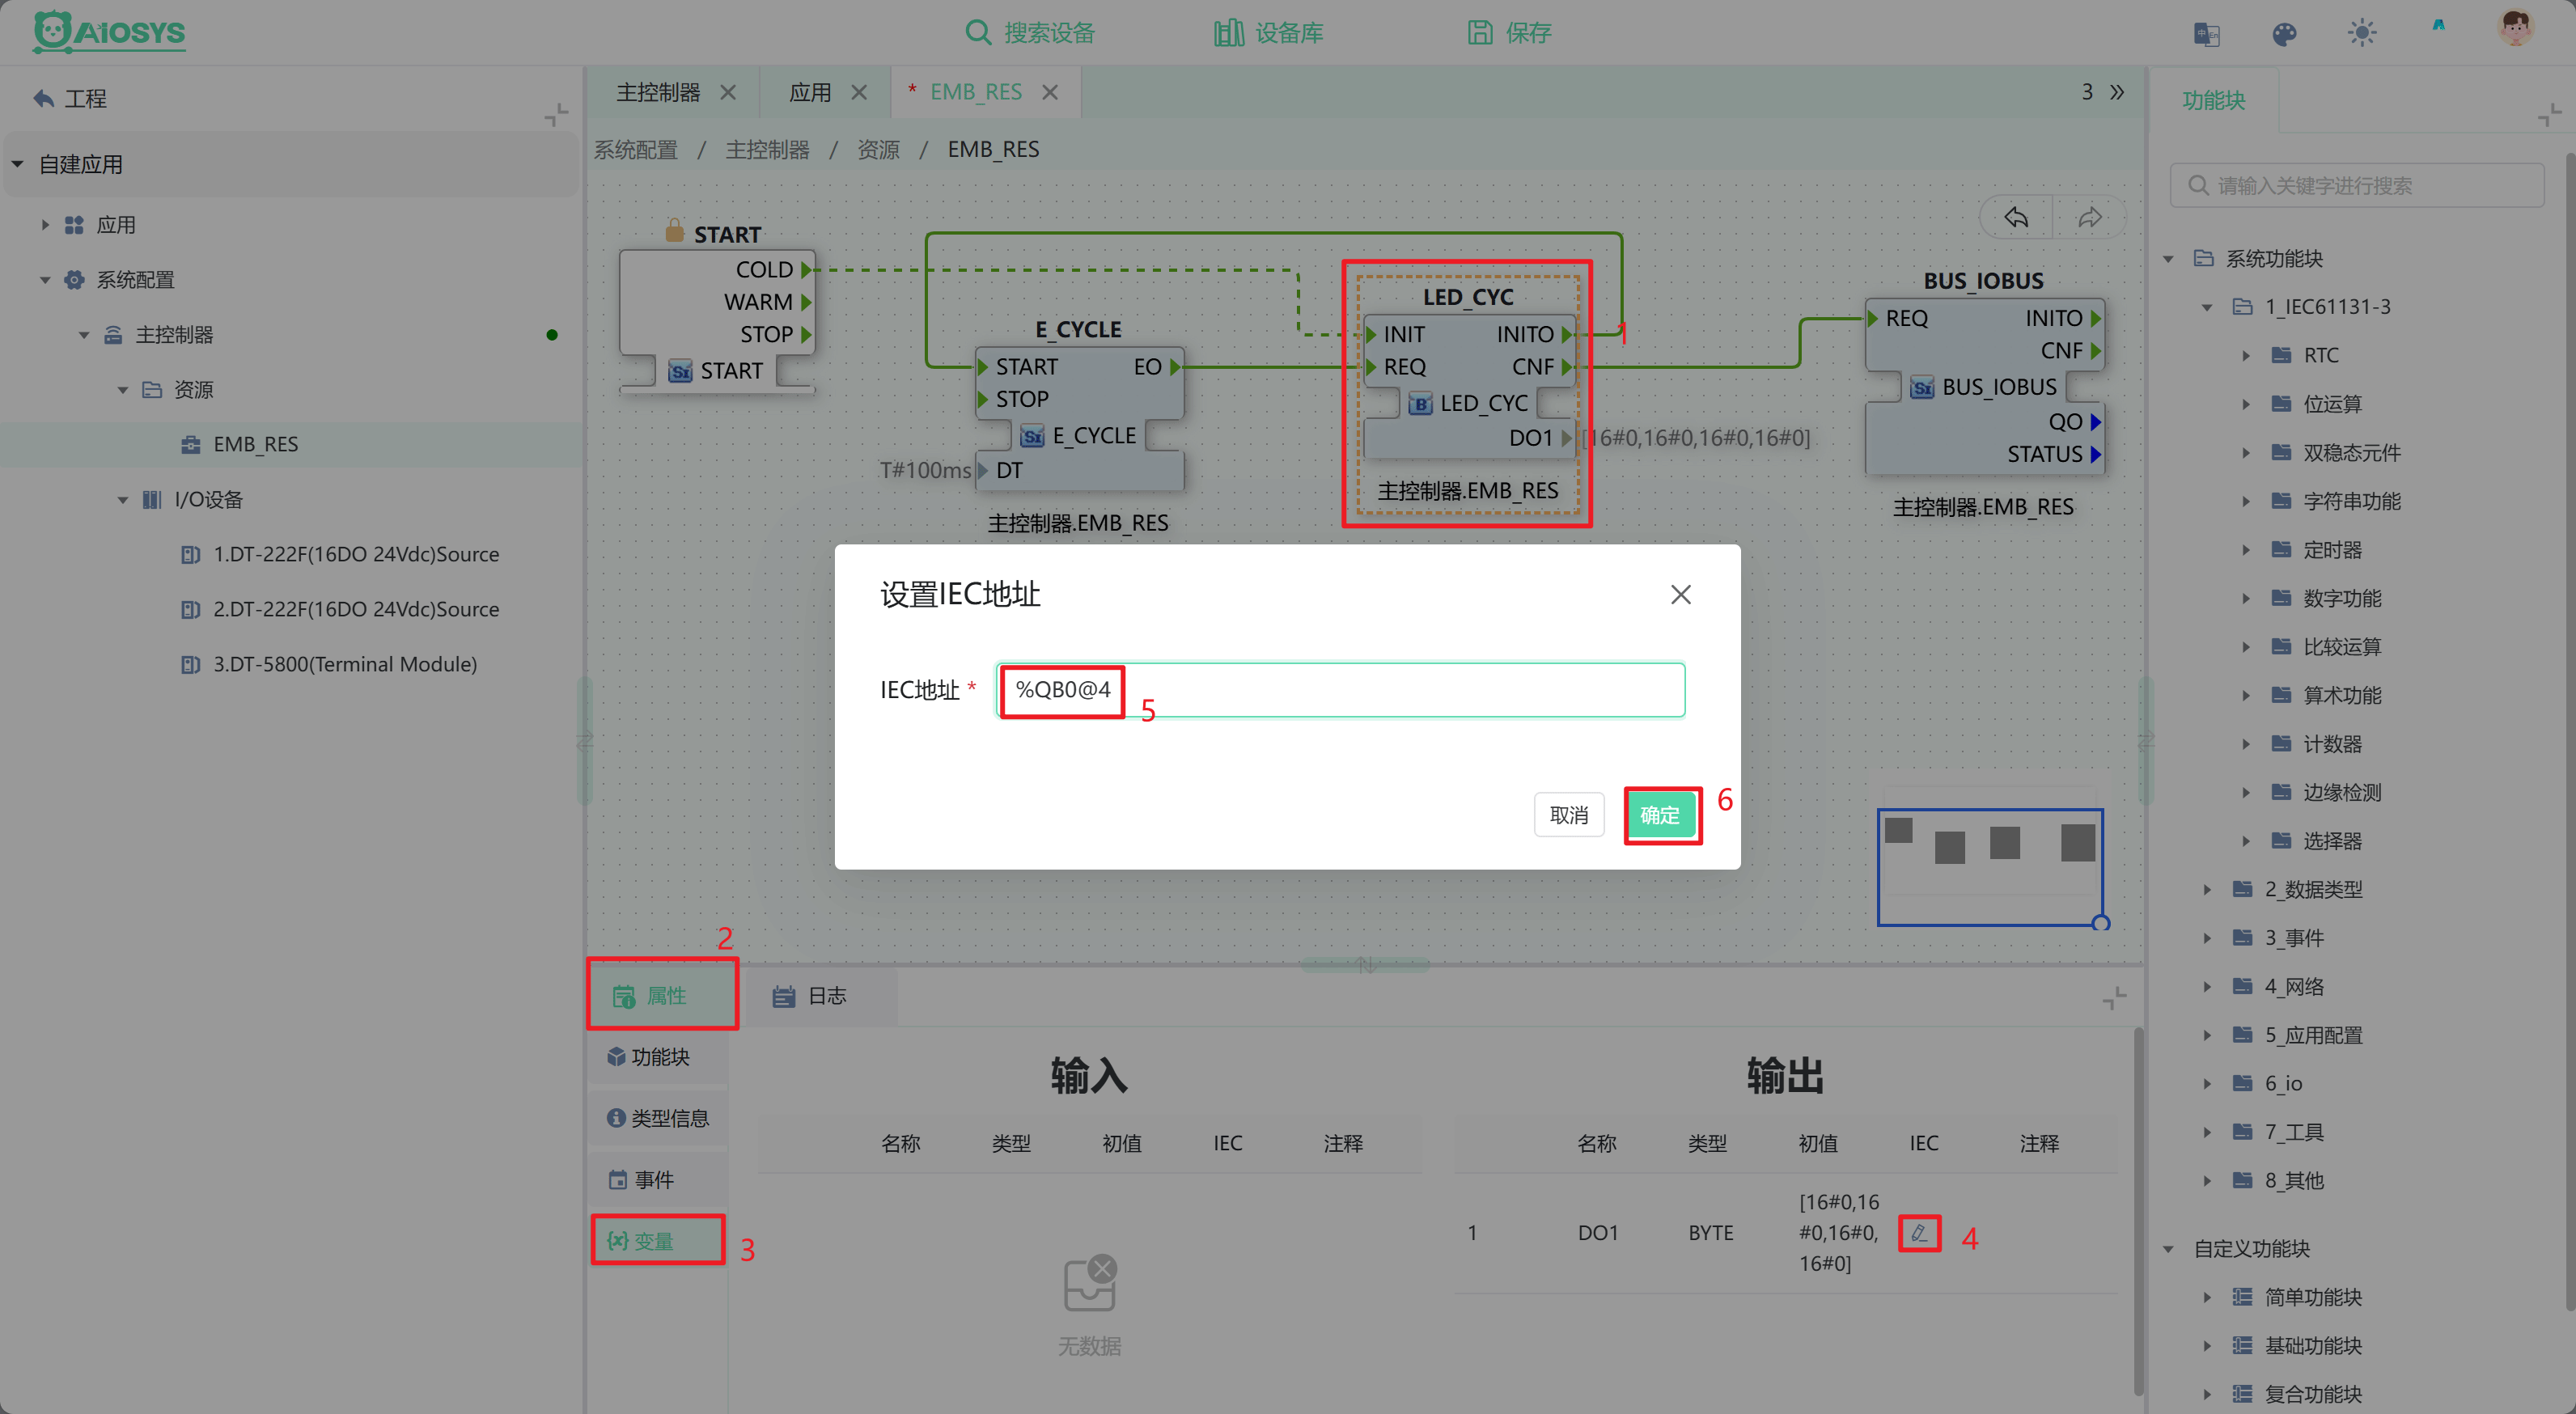Collapse the 系统功能块 folder
This screenshot has width=2576, height=1414.
pos(2168,259)
